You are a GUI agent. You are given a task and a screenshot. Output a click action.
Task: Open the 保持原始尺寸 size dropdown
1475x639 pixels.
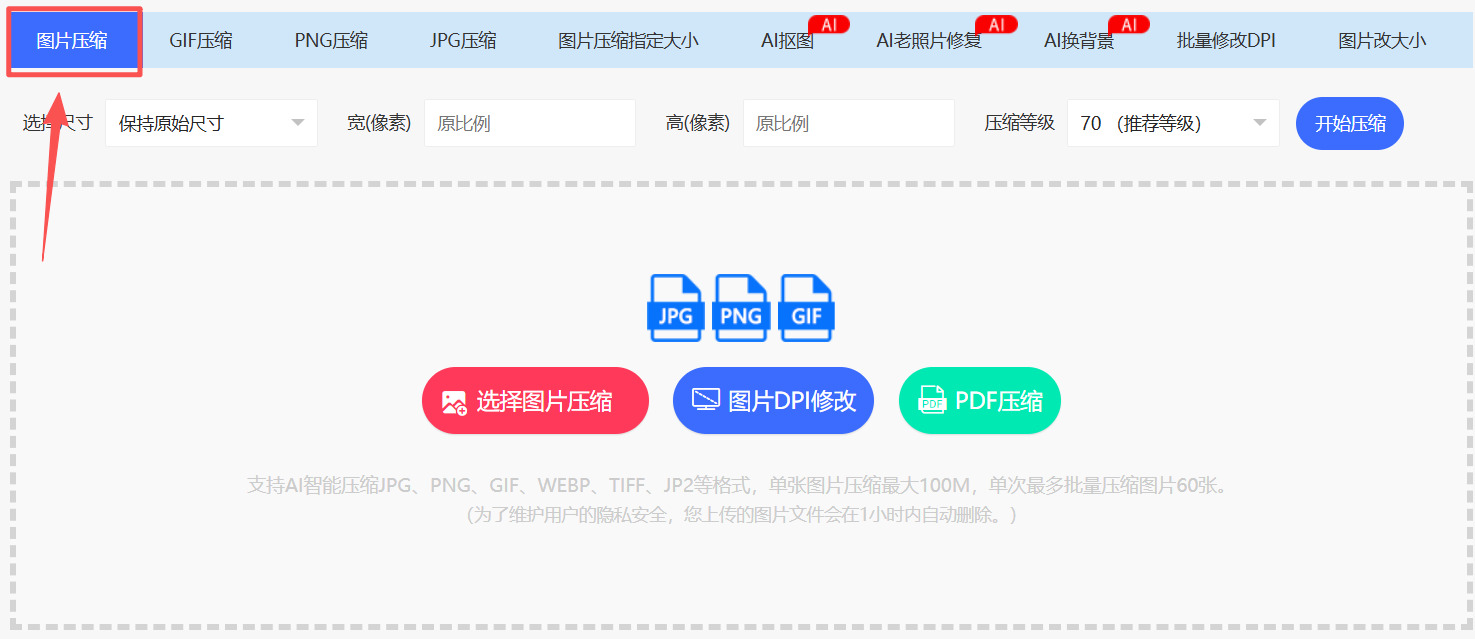coord(211,122)
